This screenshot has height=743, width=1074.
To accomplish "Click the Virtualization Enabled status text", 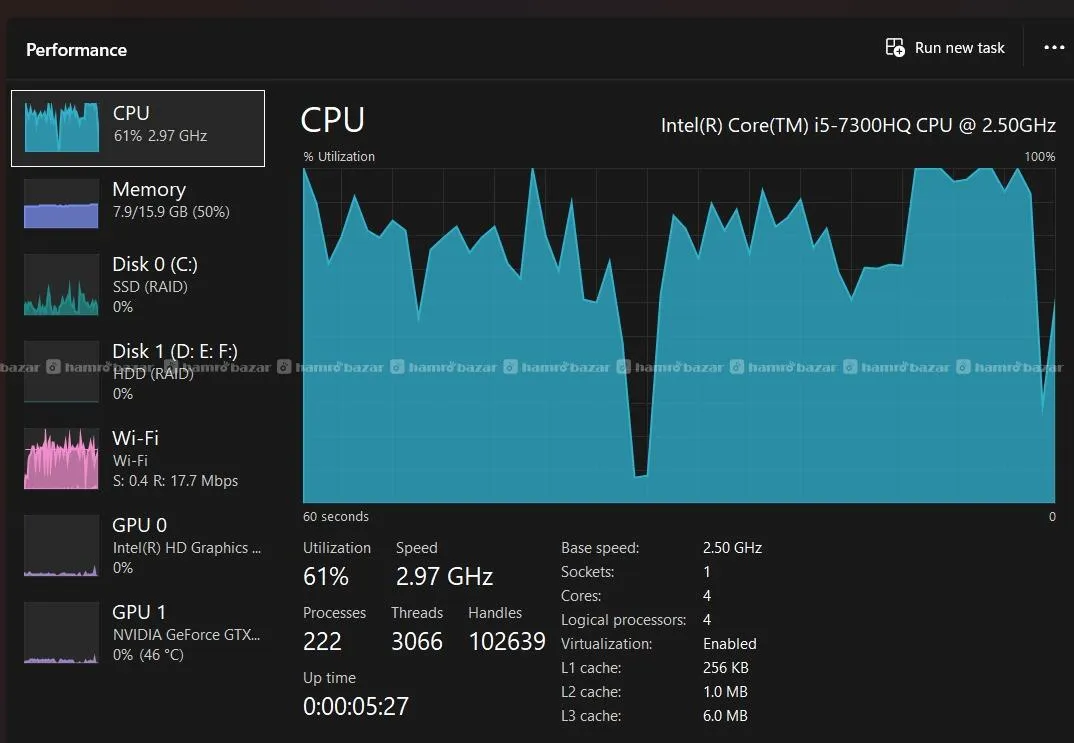I will coord(729,644).
